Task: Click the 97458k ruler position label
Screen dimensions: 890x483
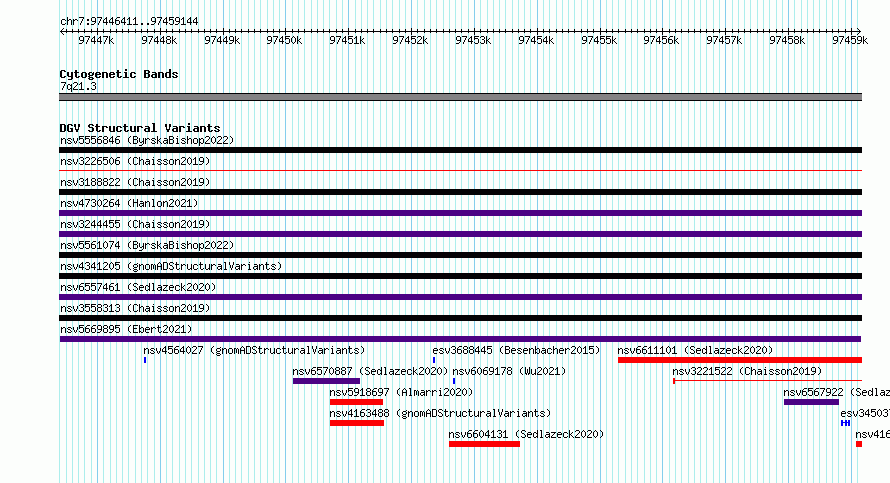Action: click(787, 40)
